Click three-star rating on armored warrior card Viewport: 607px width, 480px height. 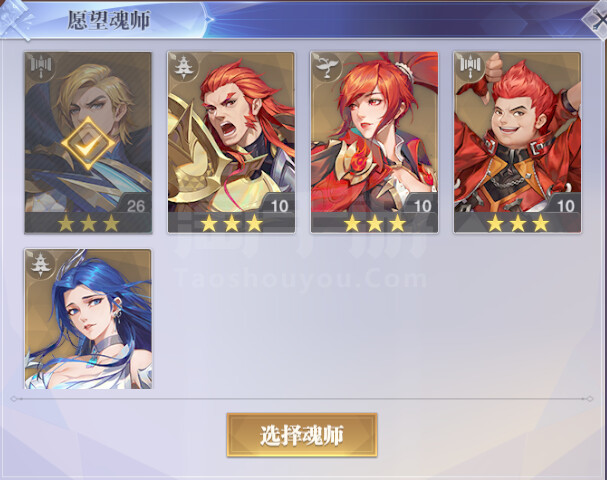point(231,223)
